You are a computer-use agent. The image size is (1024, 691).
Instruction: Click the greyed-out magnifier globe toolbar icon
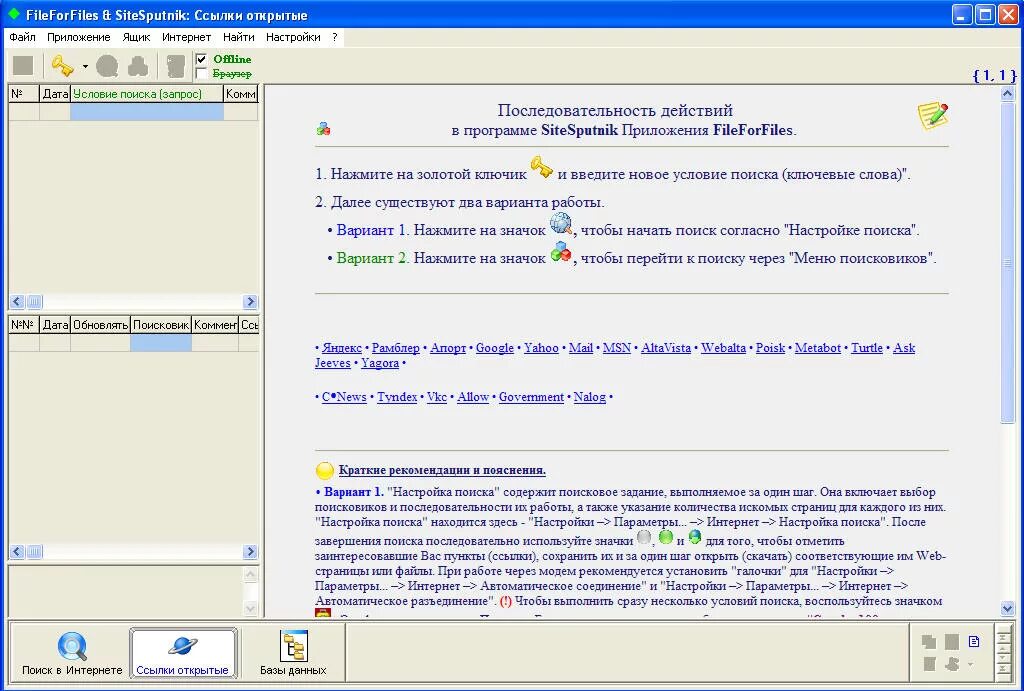pos(107,66)
